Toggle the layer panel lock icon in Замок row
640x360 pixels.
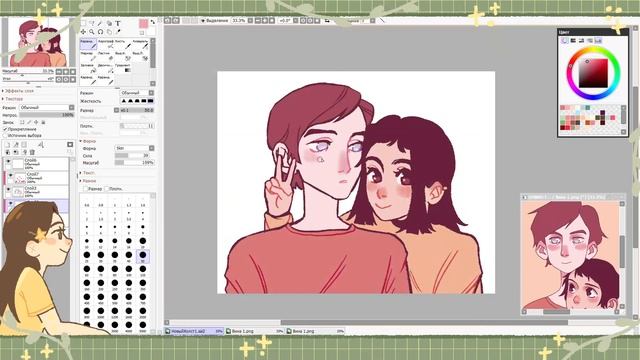(43, 122)
